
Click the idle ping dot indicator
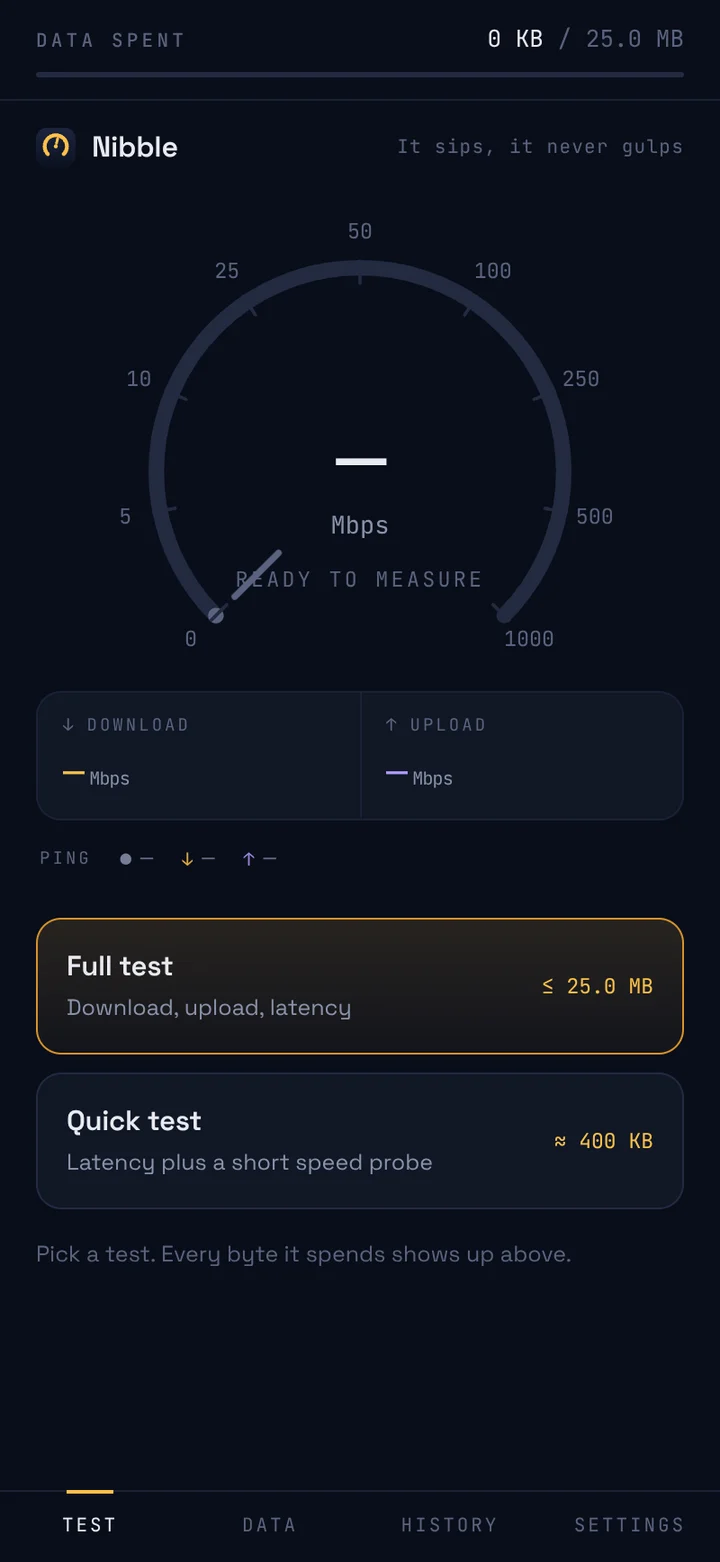[x=125, y=859]
